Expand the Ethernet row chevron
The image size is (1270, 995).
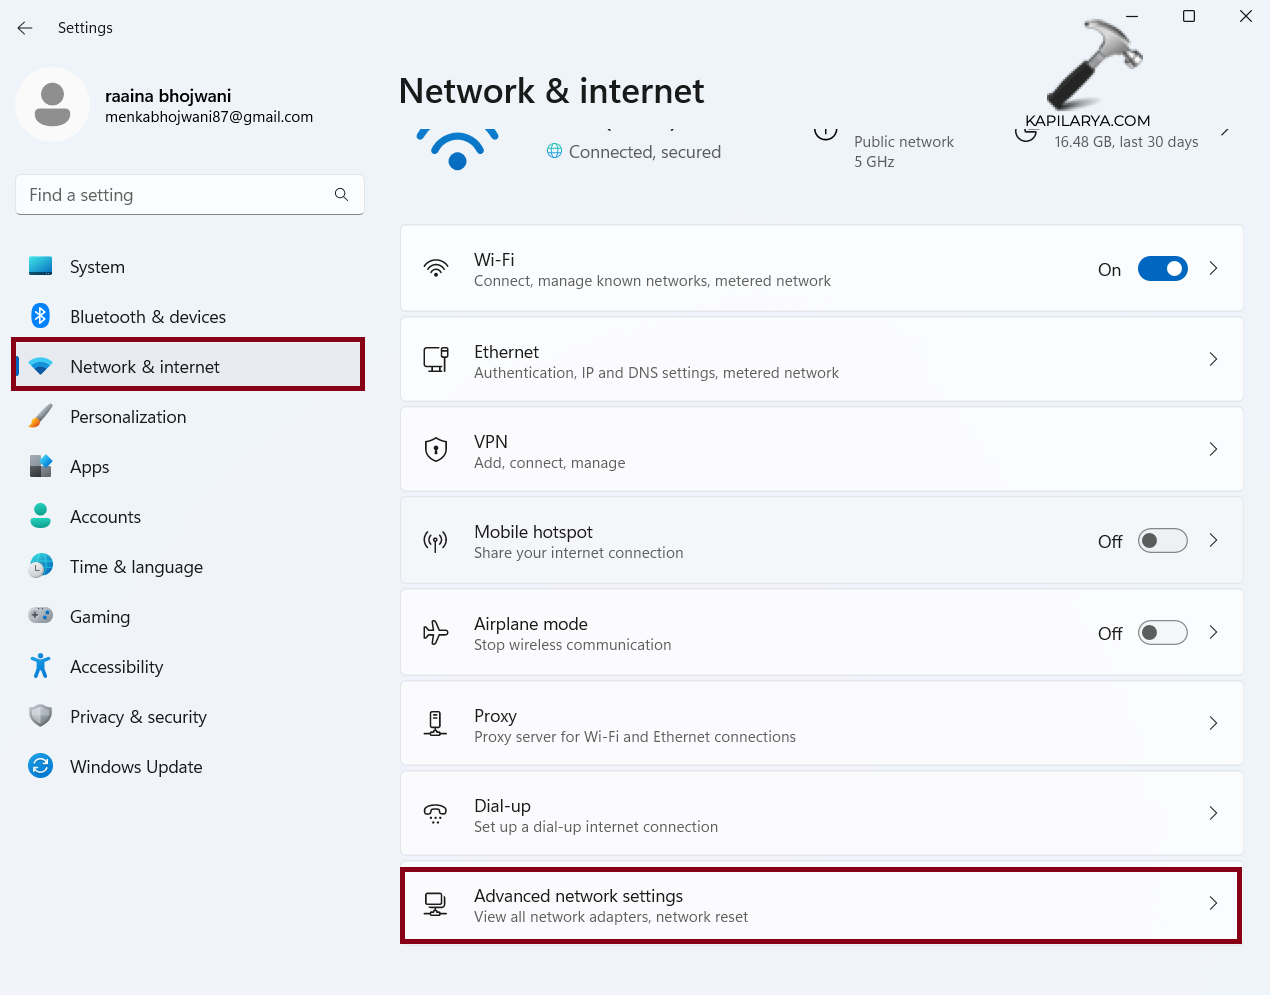(x=1213, y=359)
